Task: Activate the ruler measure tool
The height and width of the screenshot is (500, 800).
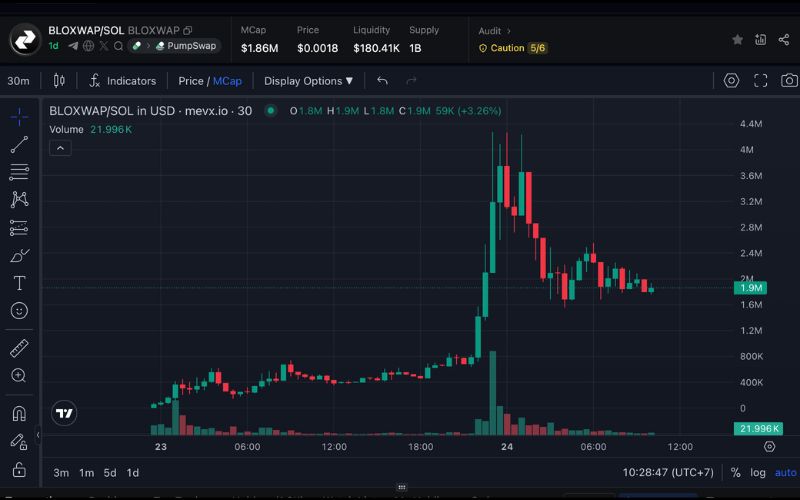Action: 19,348
